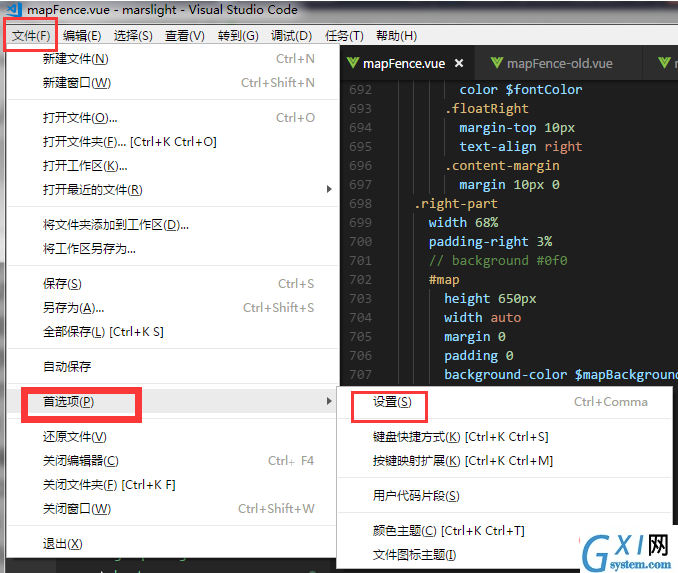Click 全部保存(L) menu entry

click(173, 332)
